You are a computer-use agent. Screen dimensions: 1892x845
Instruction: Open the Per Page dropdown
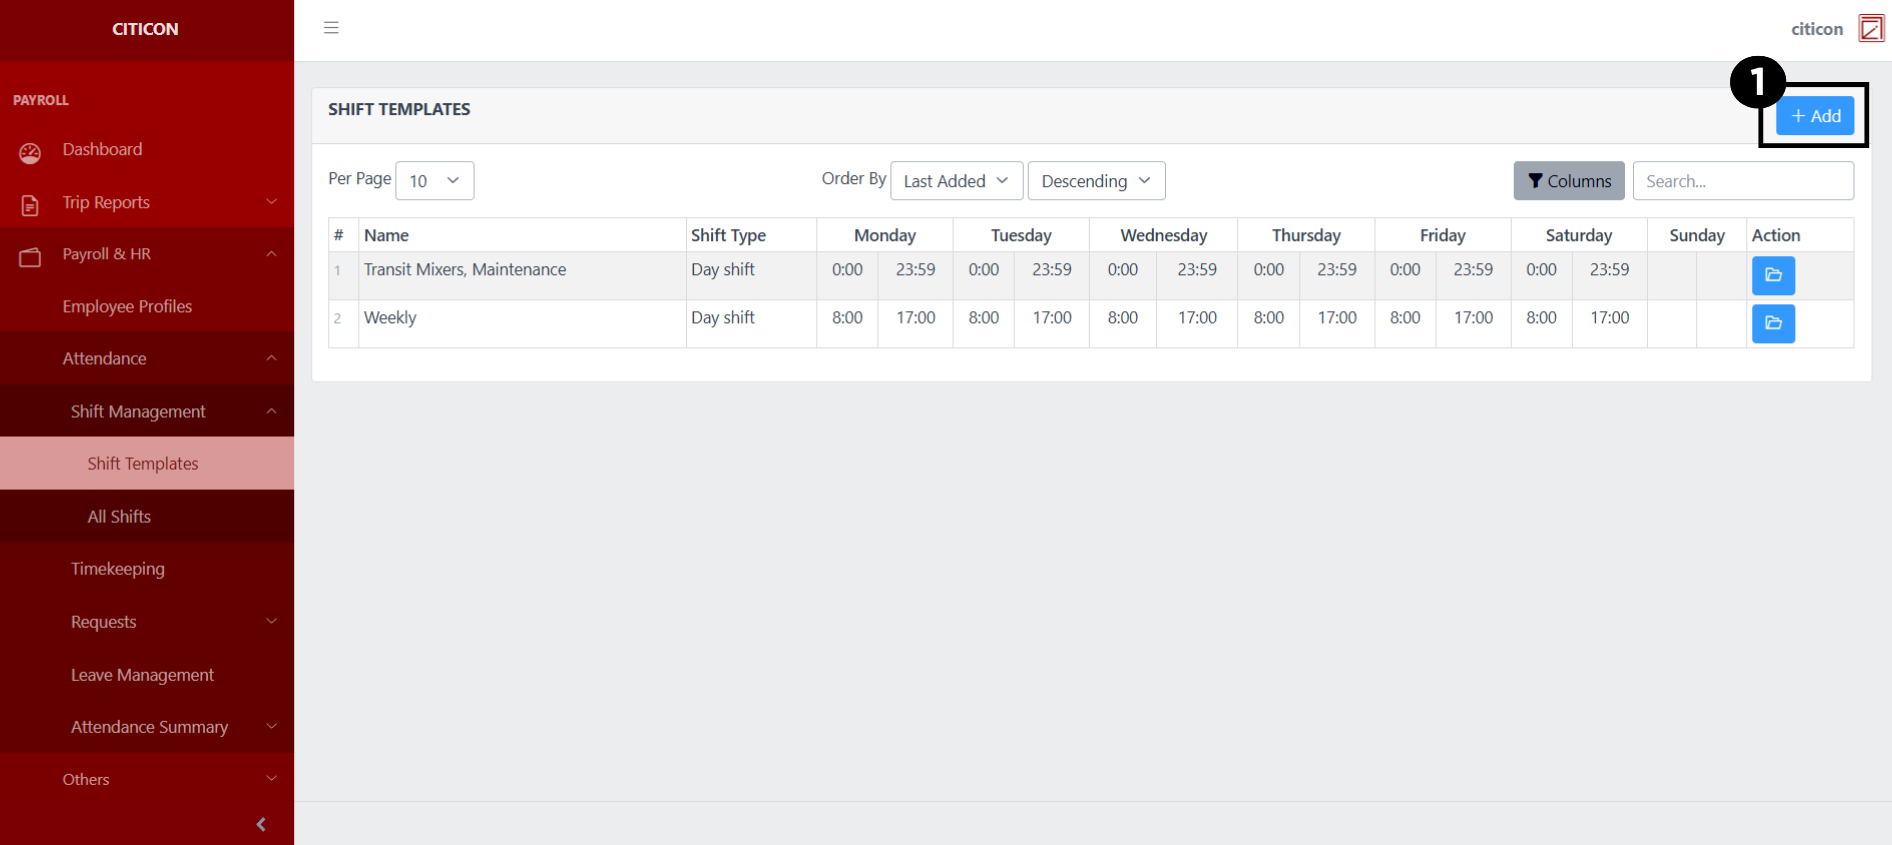click(435, 181)
